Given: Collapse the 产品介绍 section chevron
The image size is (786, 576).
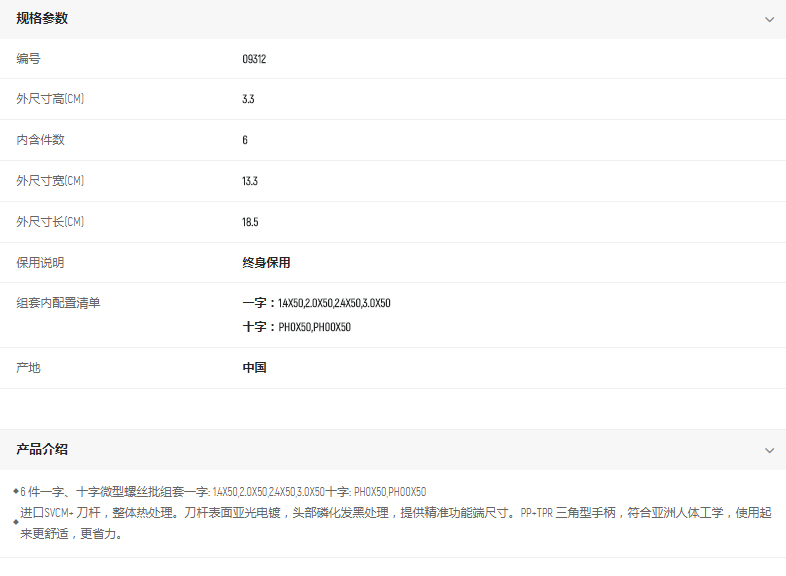Looking at the screenshot, I should (768, 450).
